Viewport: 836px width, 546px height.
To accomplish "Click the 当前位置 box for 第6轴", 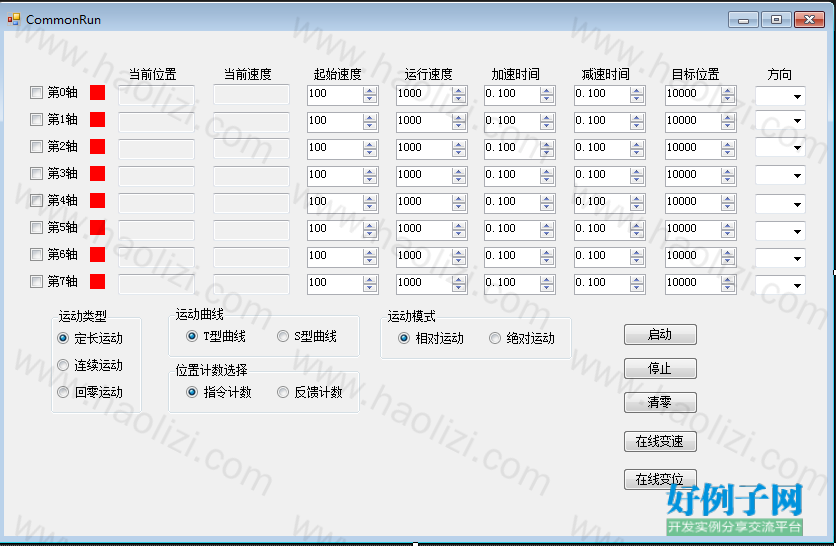I will (156, 257).
